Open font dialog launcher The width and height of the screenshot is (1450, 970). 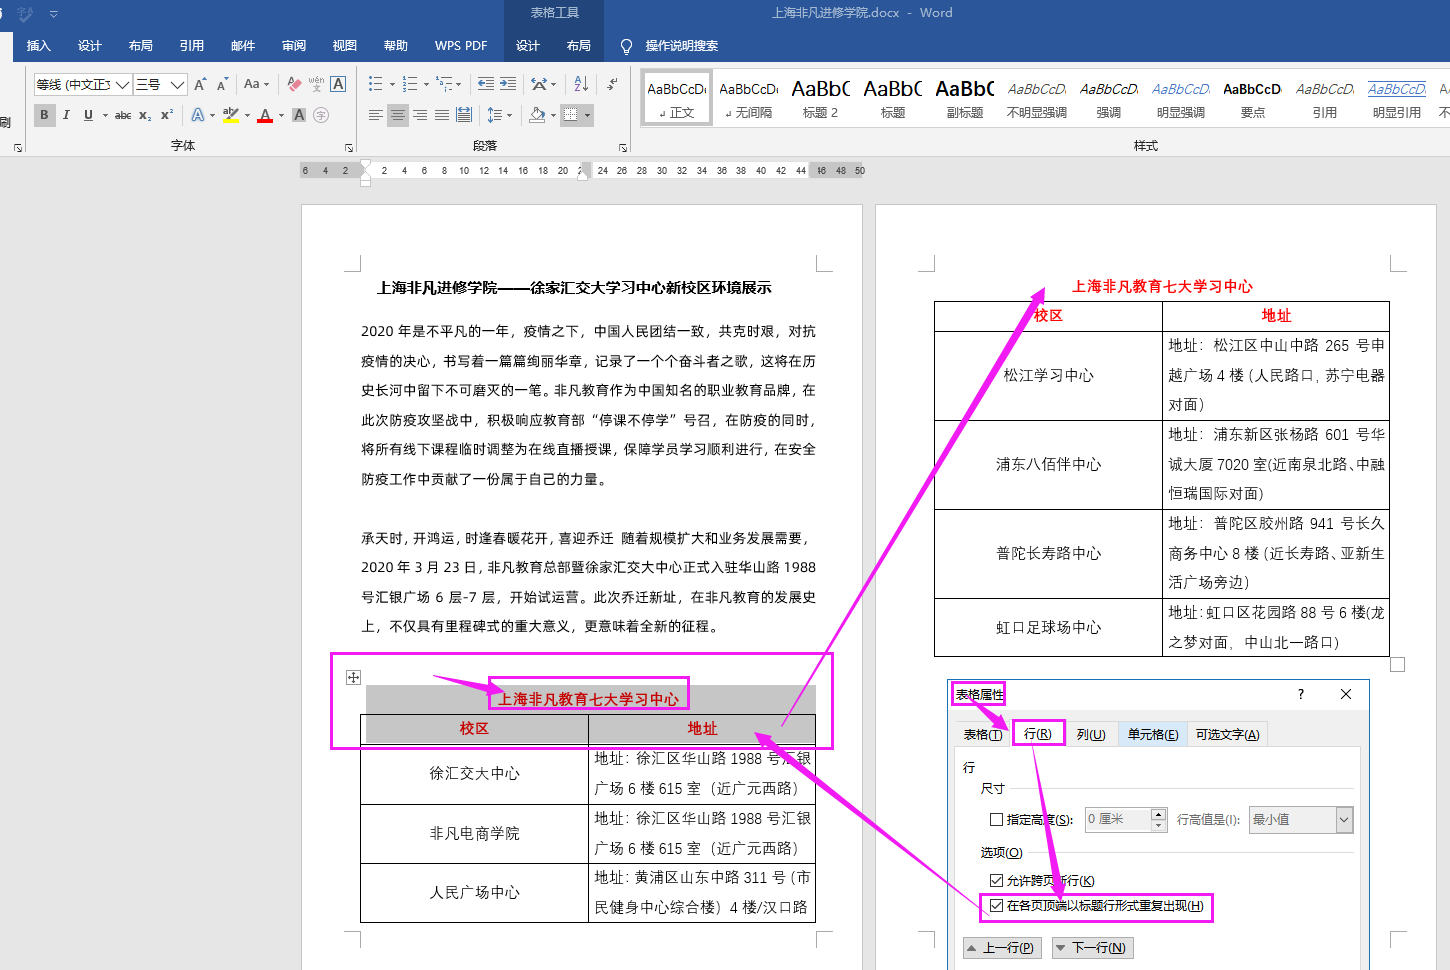[349, 147]
